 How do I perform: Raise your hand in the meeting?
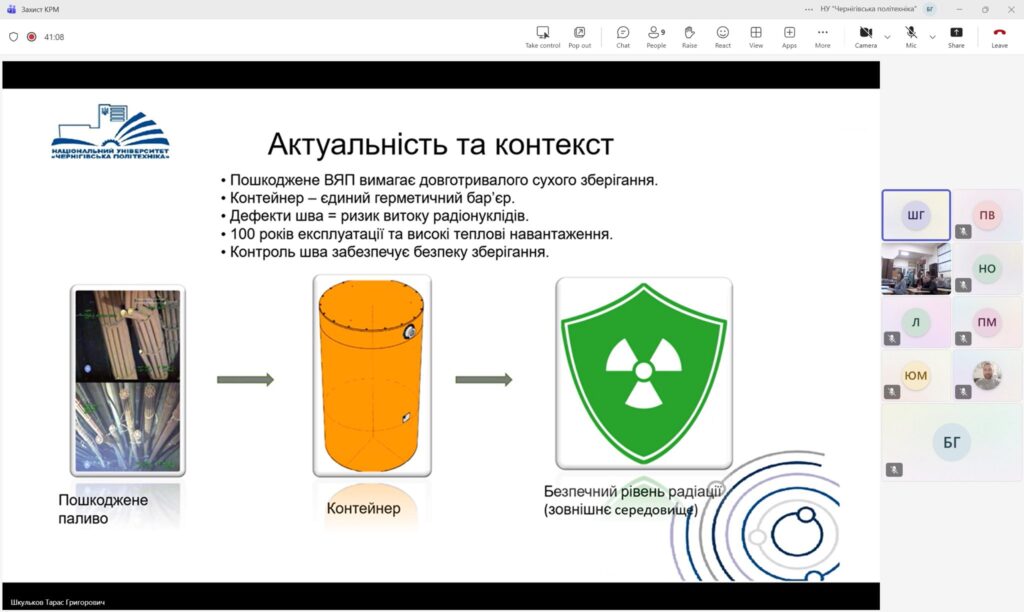pos(689,36)
